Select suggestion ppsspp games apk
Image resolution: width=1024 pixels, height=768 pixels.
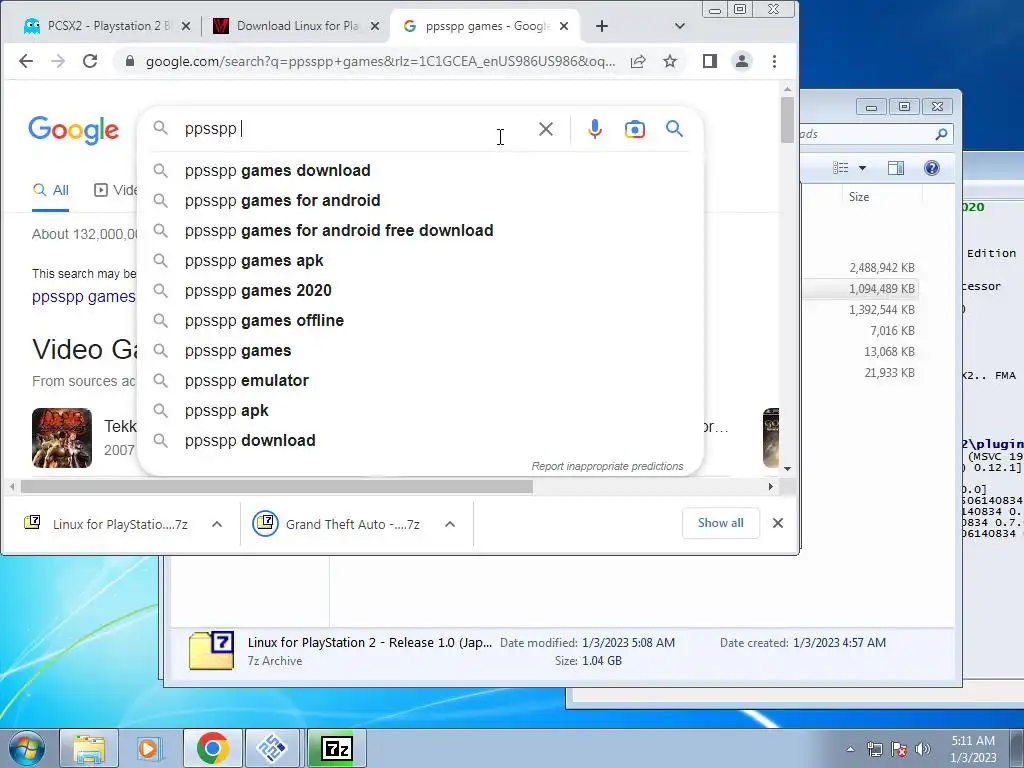click(421, 261)
